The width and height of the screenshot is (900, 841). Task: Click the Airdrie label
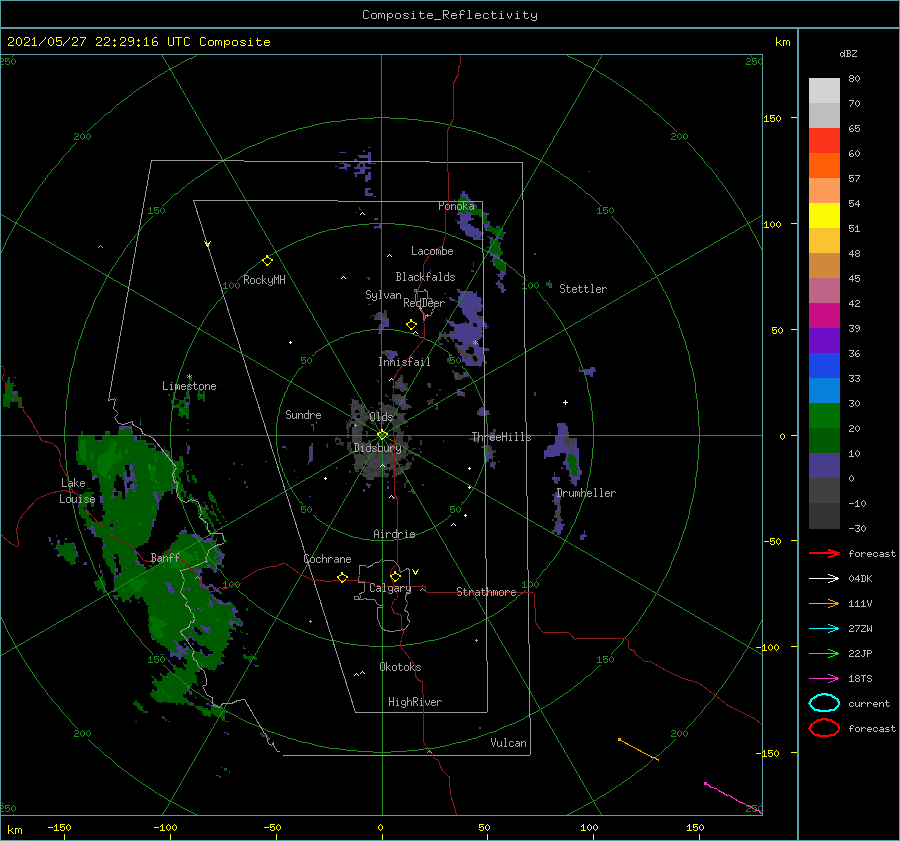pos(394,534)
